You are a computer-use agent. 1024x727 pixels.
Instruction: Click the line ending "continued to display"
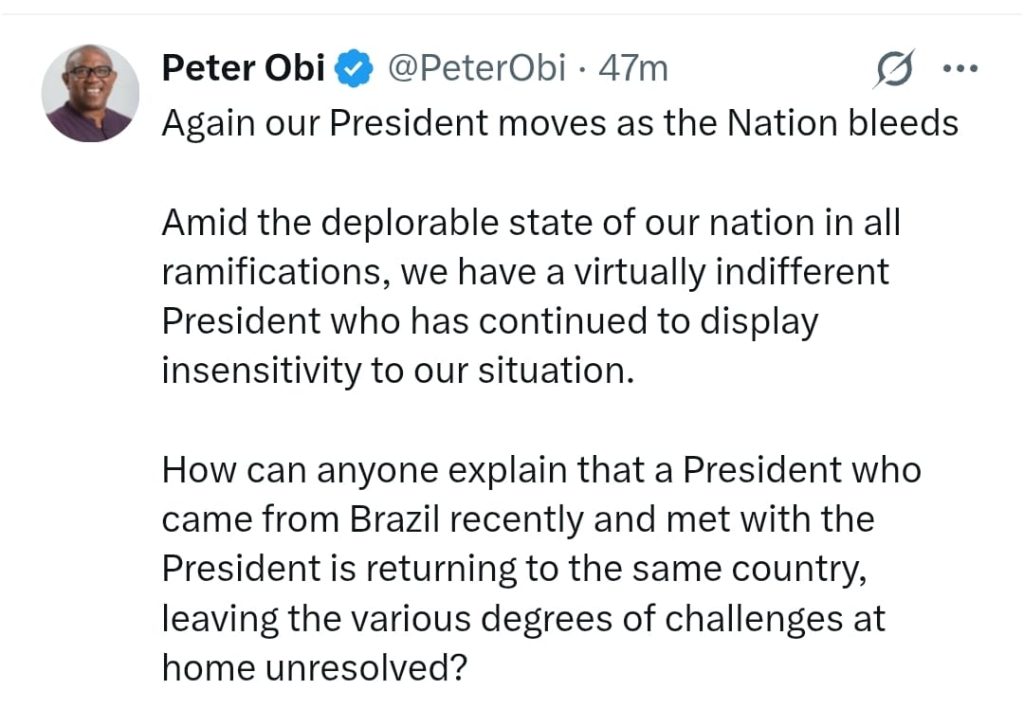490,322
